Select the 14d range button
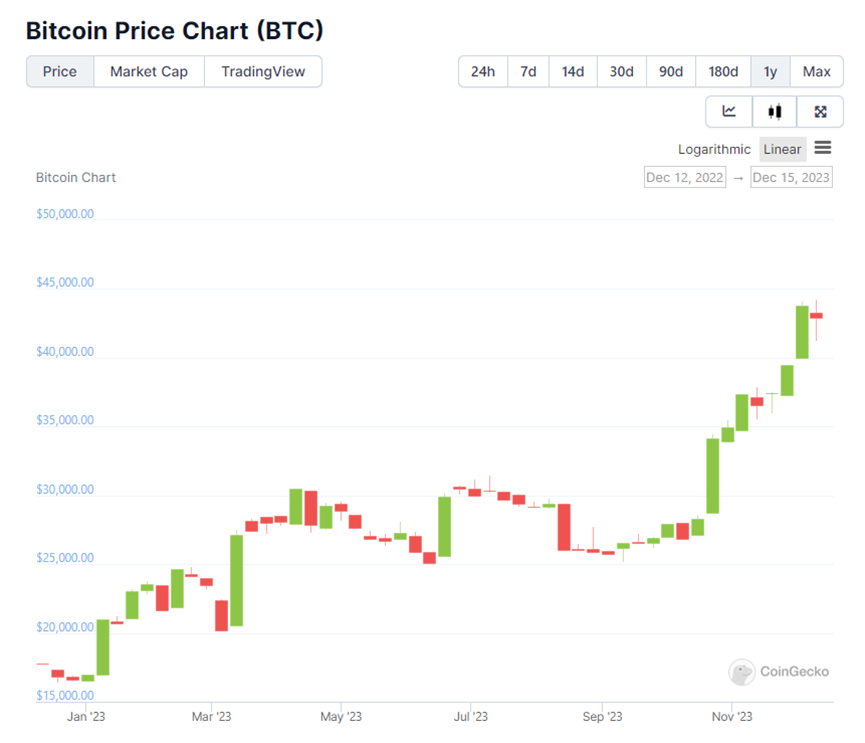865x743 pixels. tap(573, 72)
